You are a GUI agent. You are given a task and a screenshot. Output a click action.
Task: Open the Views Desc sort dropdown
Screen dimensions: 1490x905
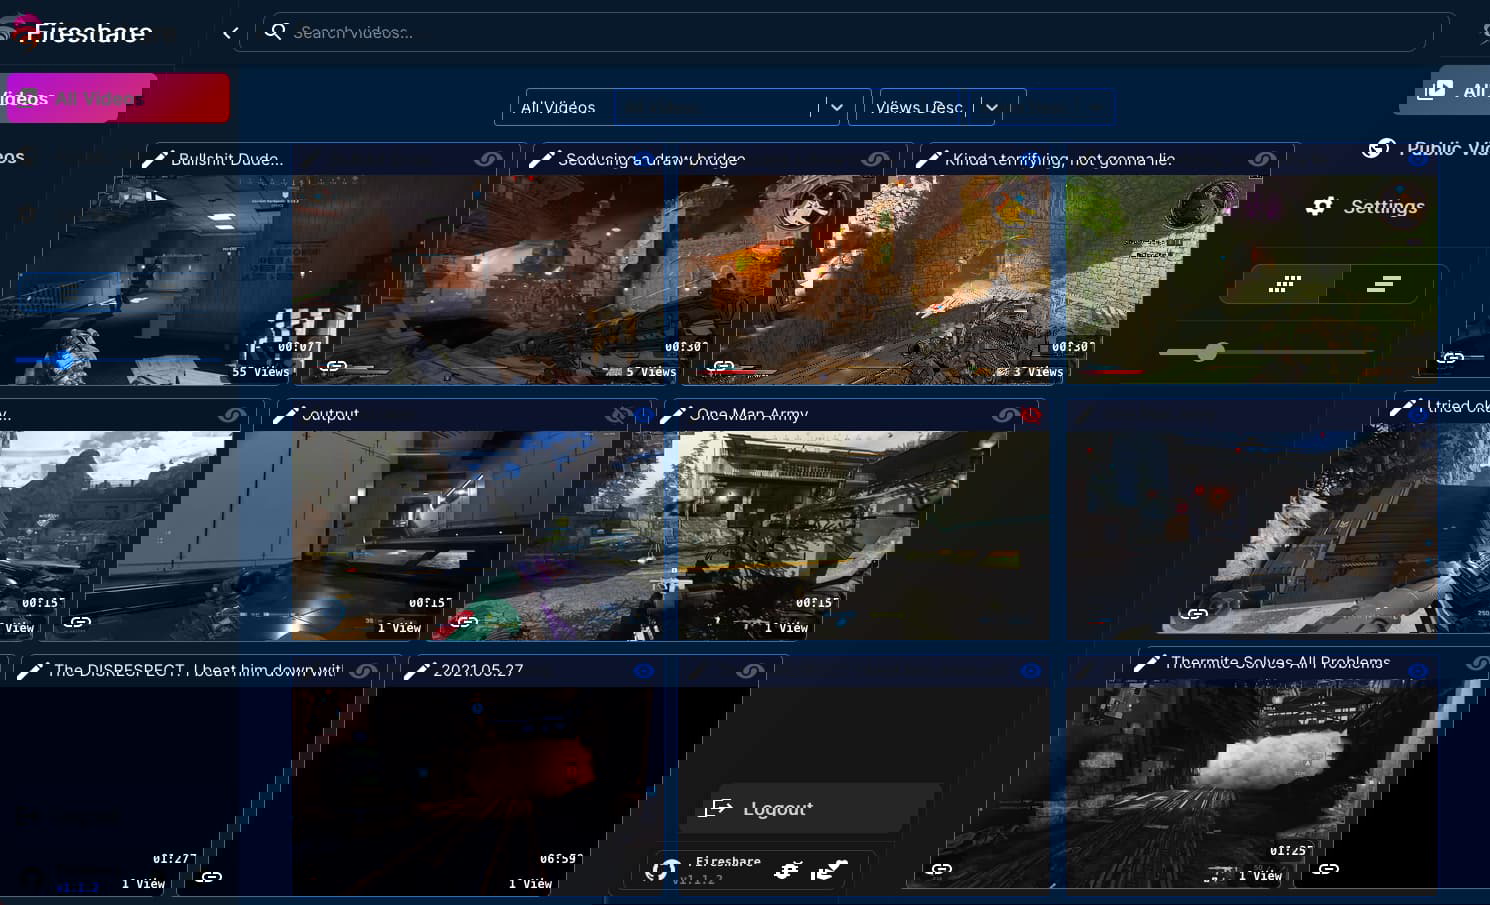click(x=937, y=107)
